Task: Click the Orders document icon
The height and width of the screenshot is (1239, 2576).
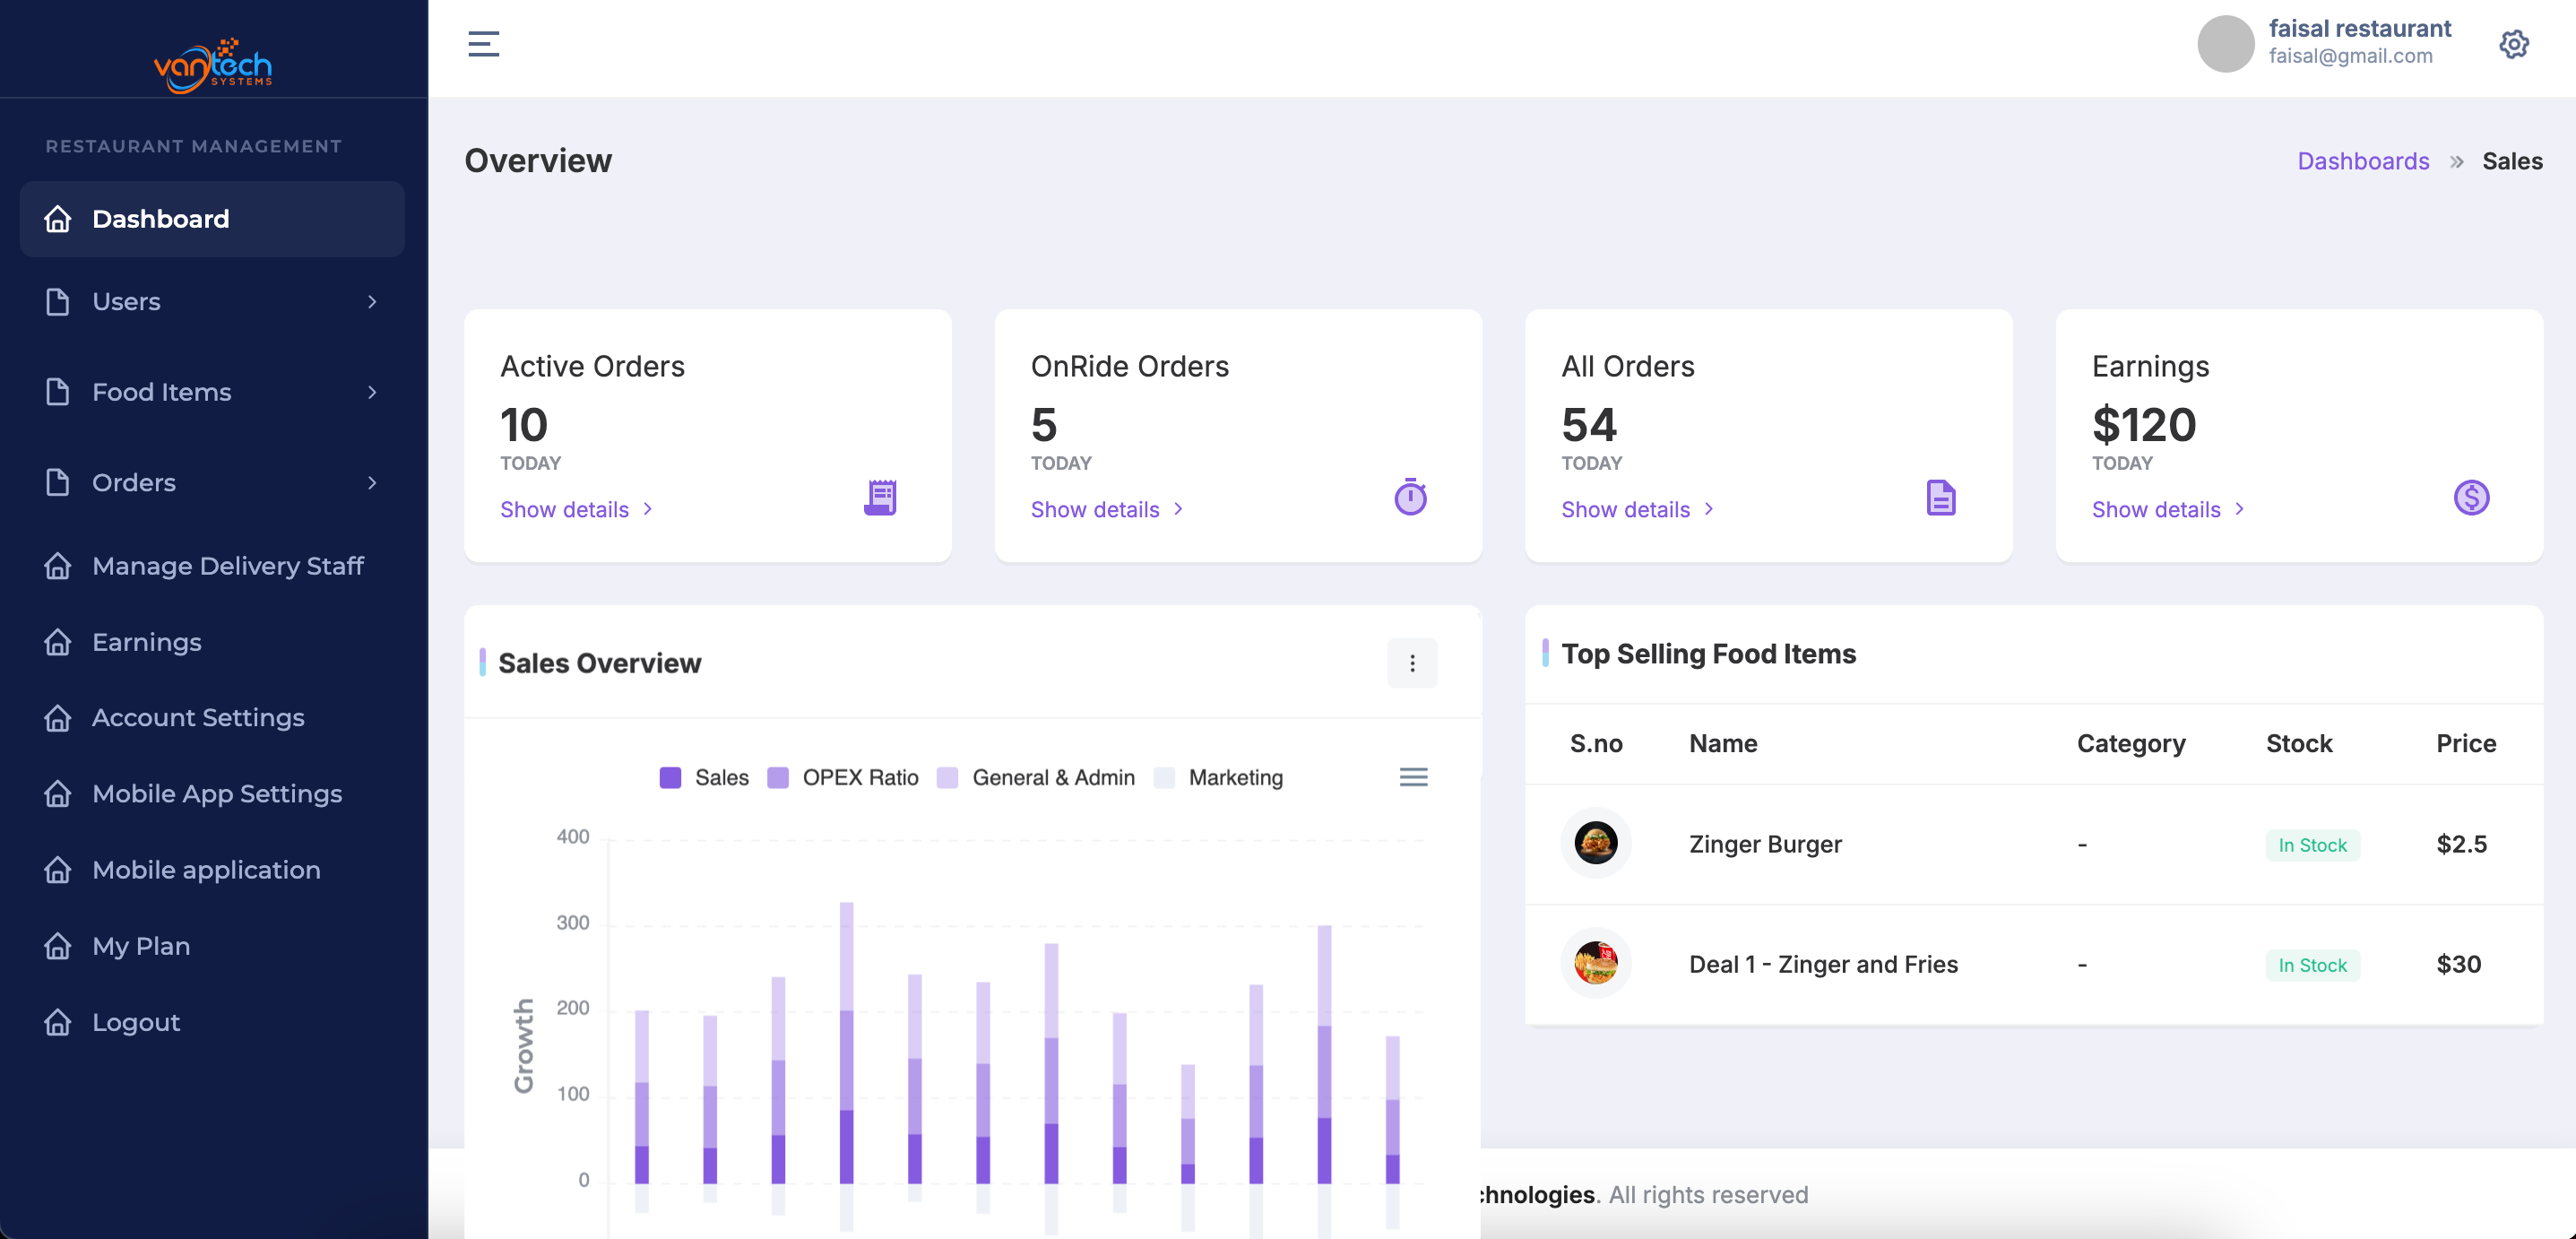Action: (58, 482)
